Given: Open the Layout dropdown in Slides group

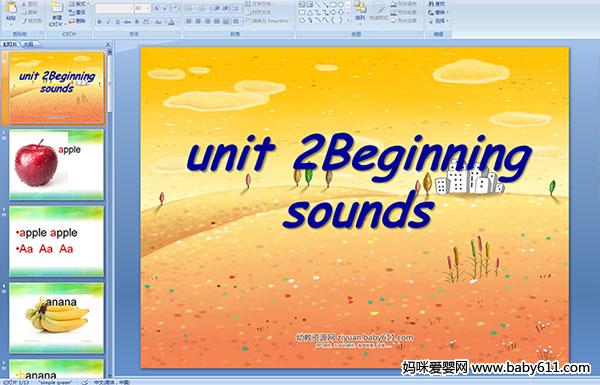Looking at the screenshot, I should coord(79,4).
